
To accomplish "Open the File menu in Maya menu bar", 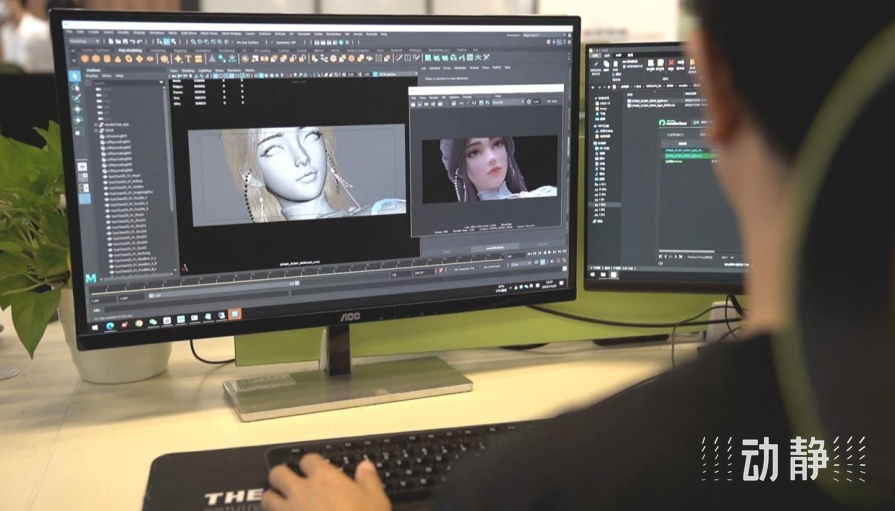I will click(69, 32).
